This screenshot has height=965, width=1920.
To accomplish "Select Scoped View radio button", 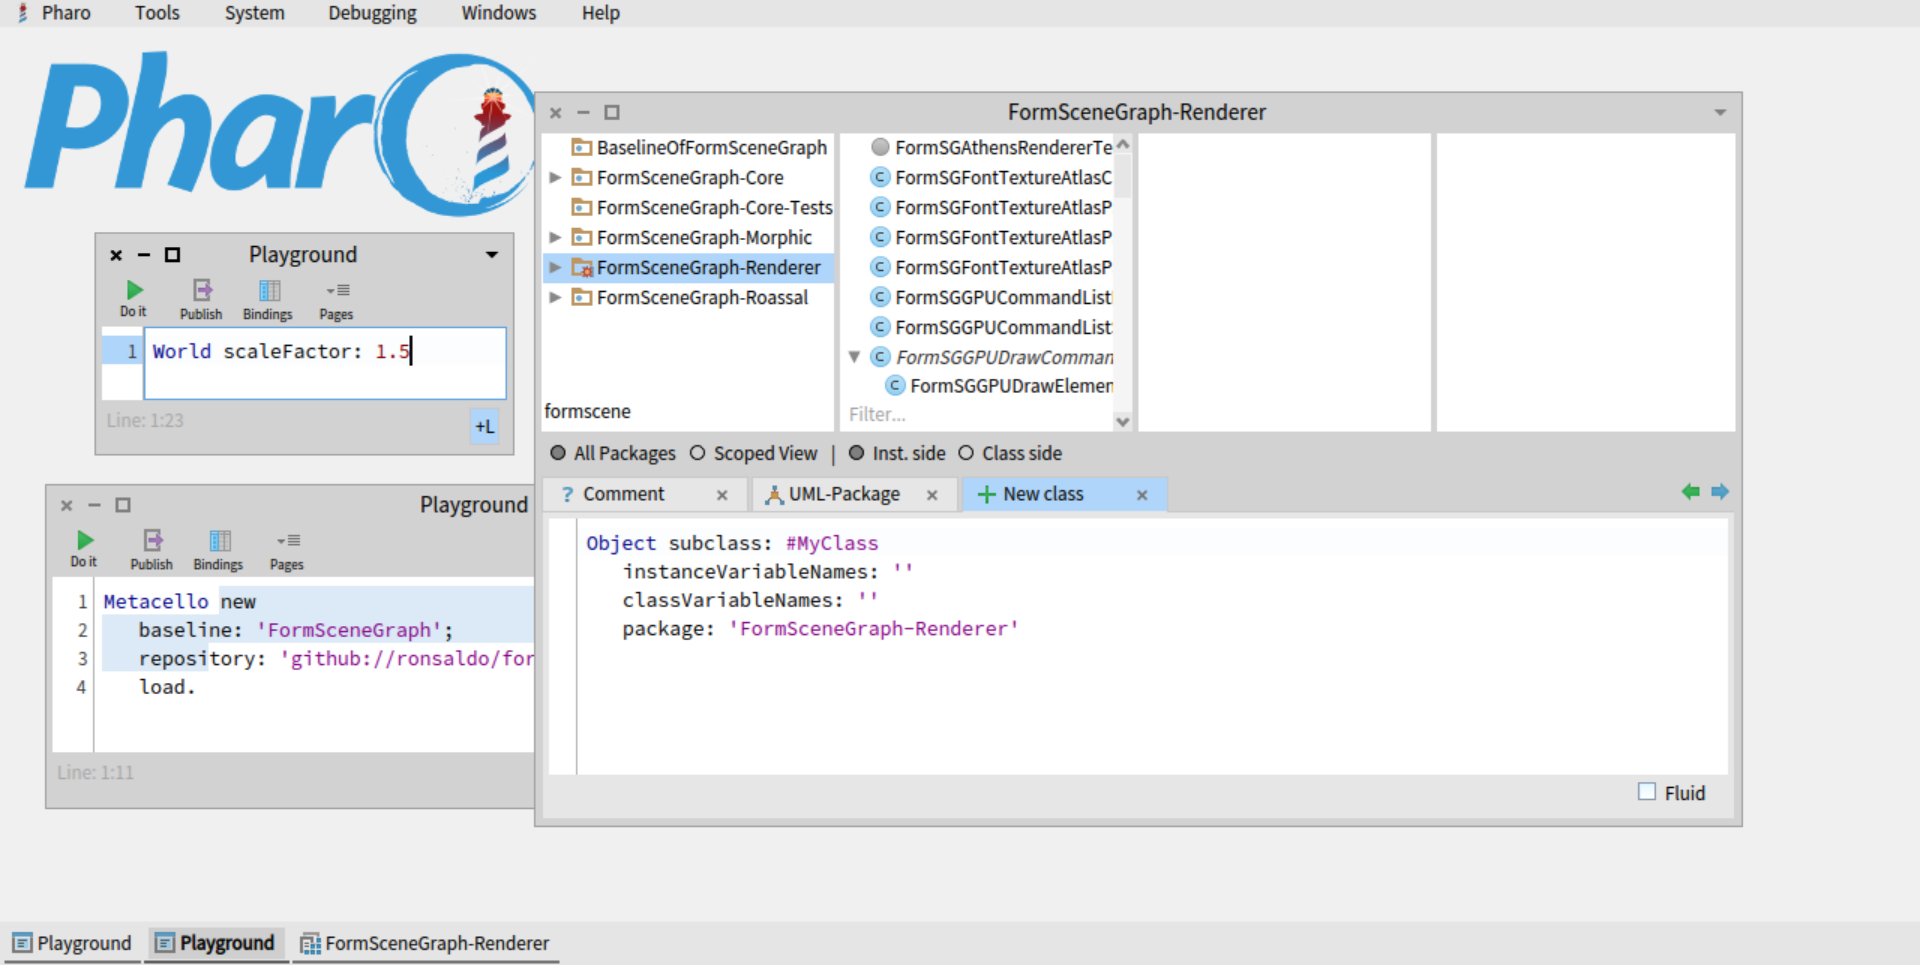I will [x=698, y=453].
